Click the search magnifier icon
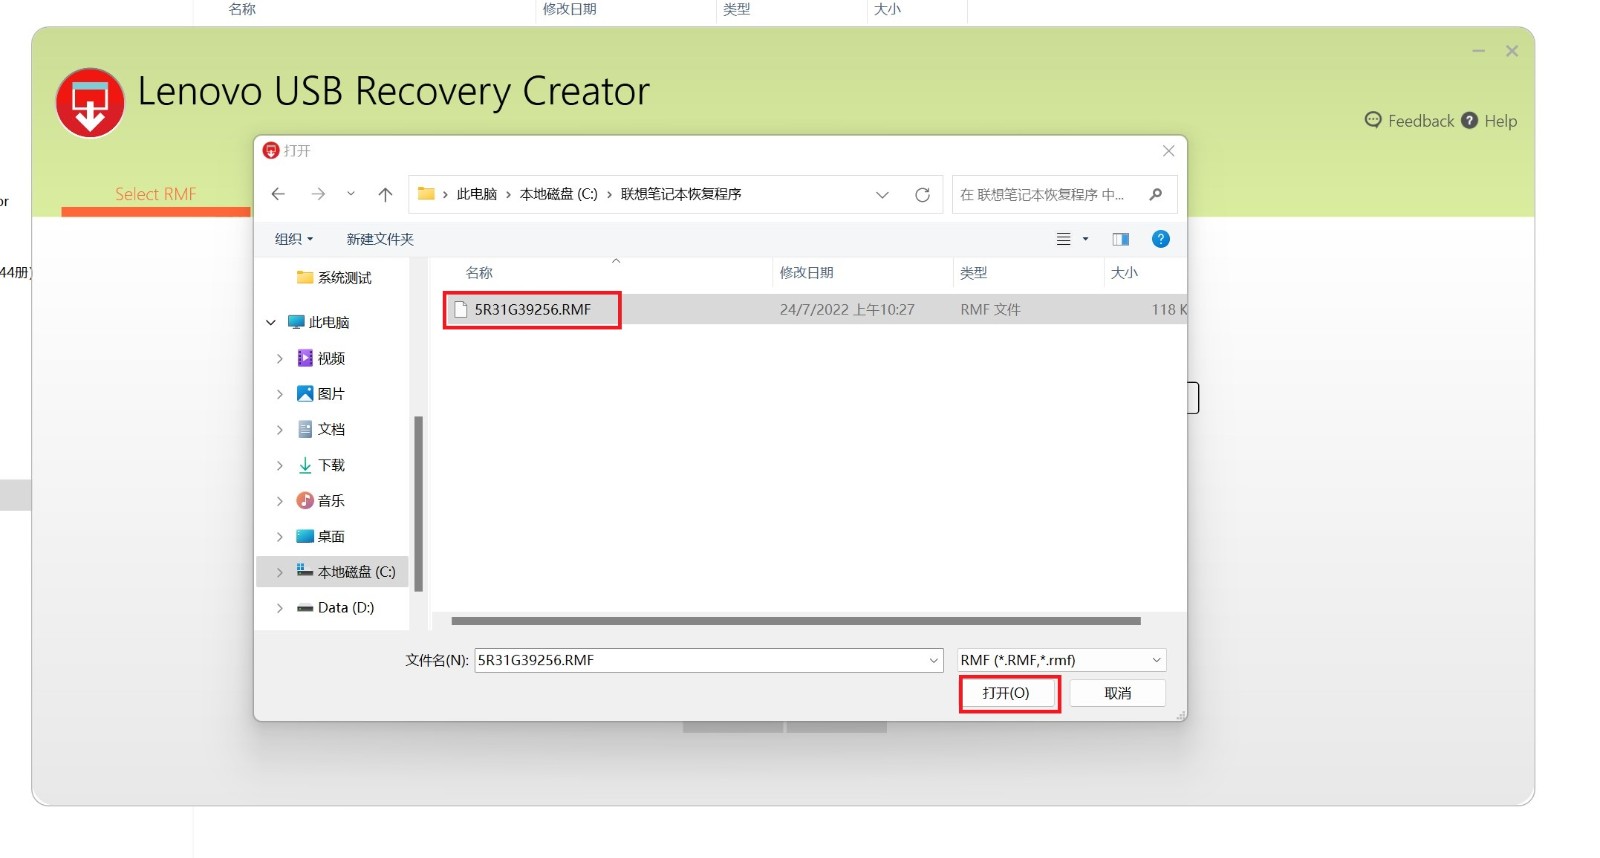1600x858 pixels. pyautogui.click(x=1156, y=194)
